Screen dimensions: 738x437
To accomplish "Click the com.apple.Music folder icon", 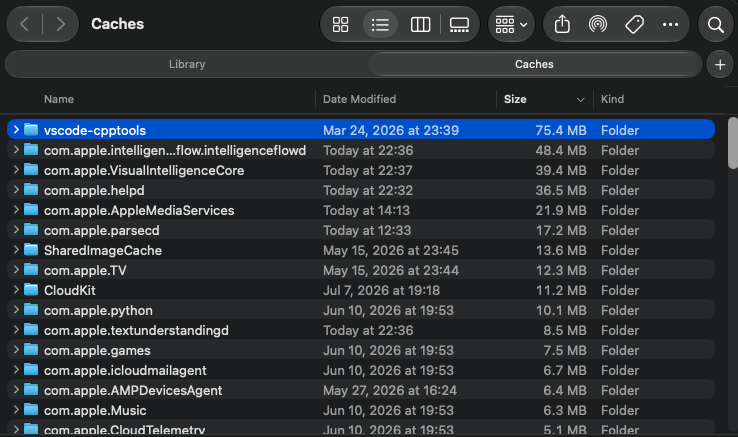I will point(31,410).
